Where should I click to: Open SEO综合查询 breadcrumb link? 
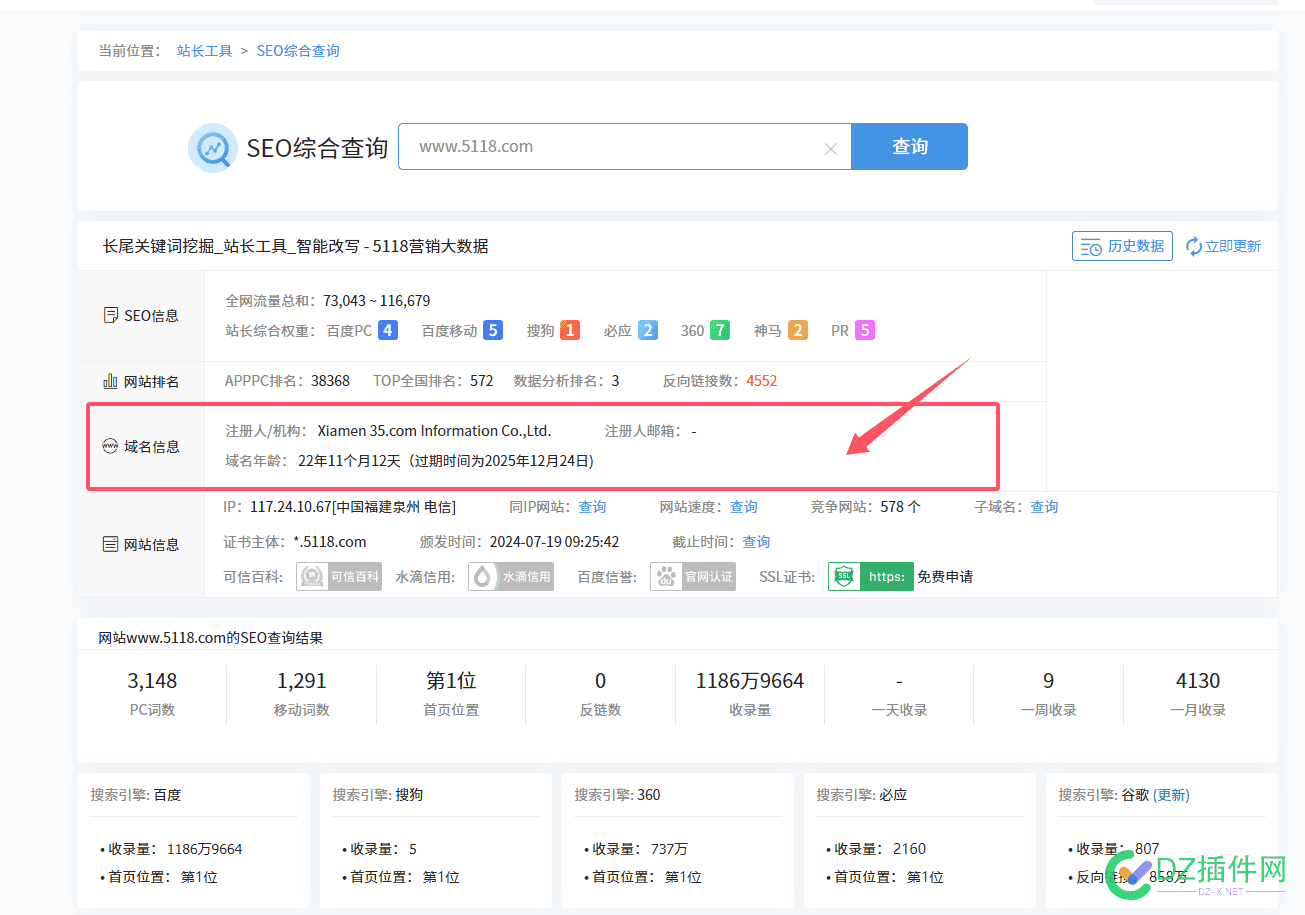click(x=298, y=50)
